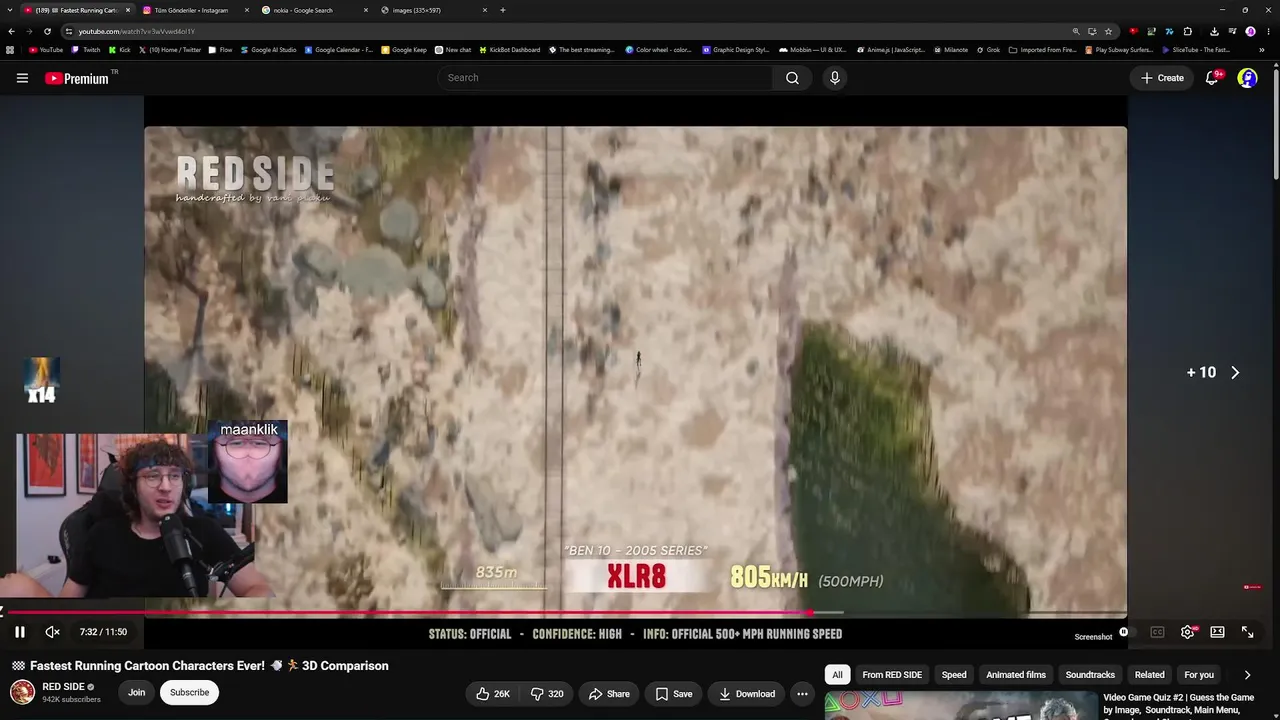Go back in browser history
Image resolution: width=1280 pixels, height=720 pixels.
pyautogui.click(x=11, y=31)
